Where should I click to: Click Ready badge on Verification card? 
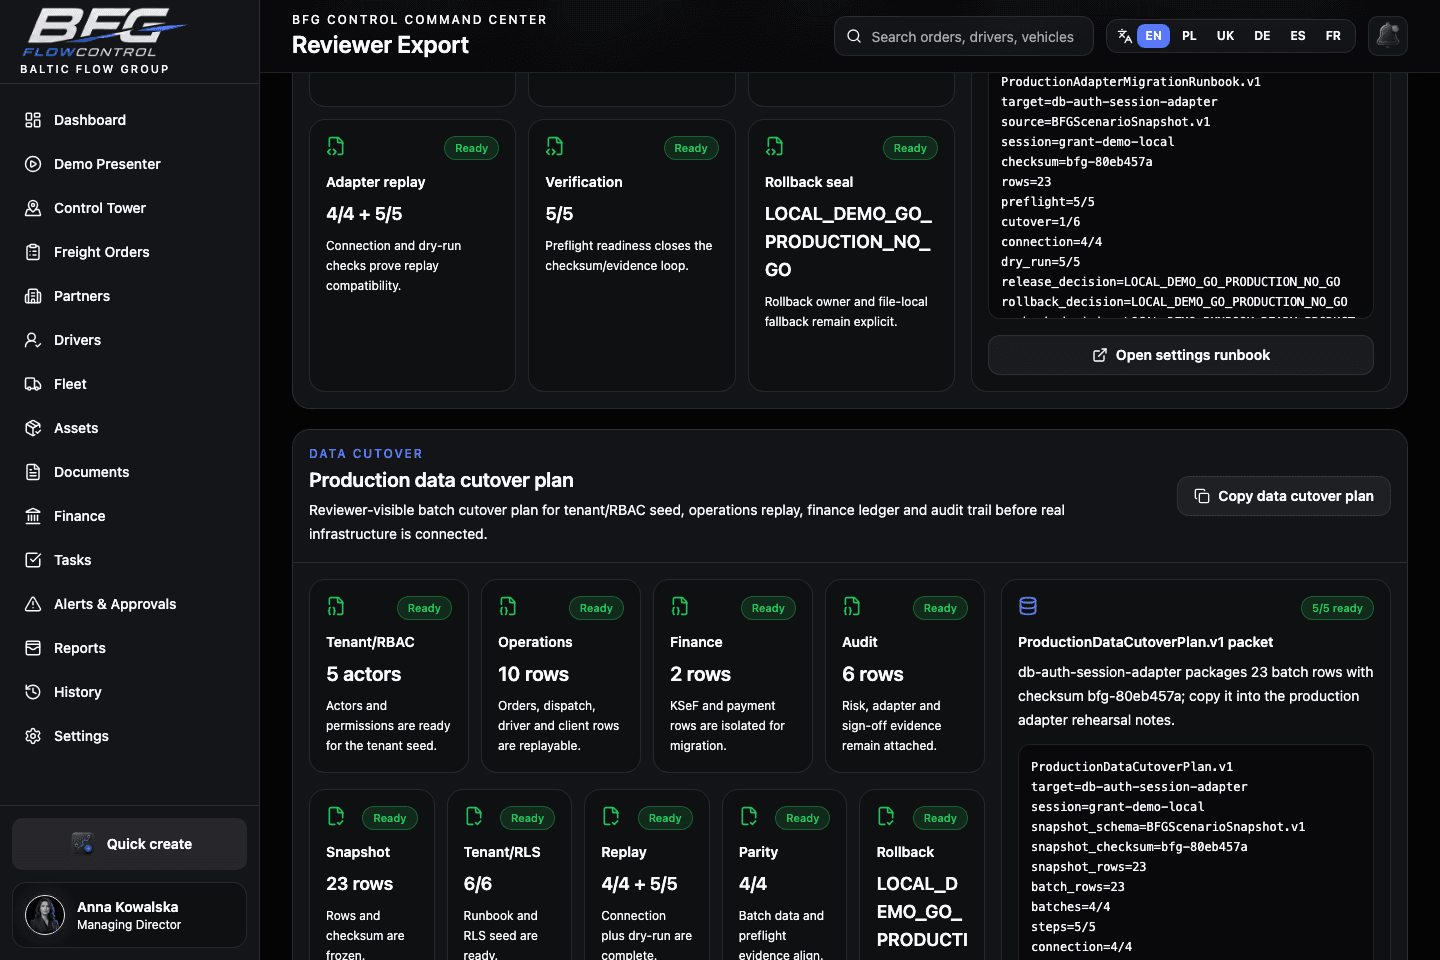click(691, 148)
